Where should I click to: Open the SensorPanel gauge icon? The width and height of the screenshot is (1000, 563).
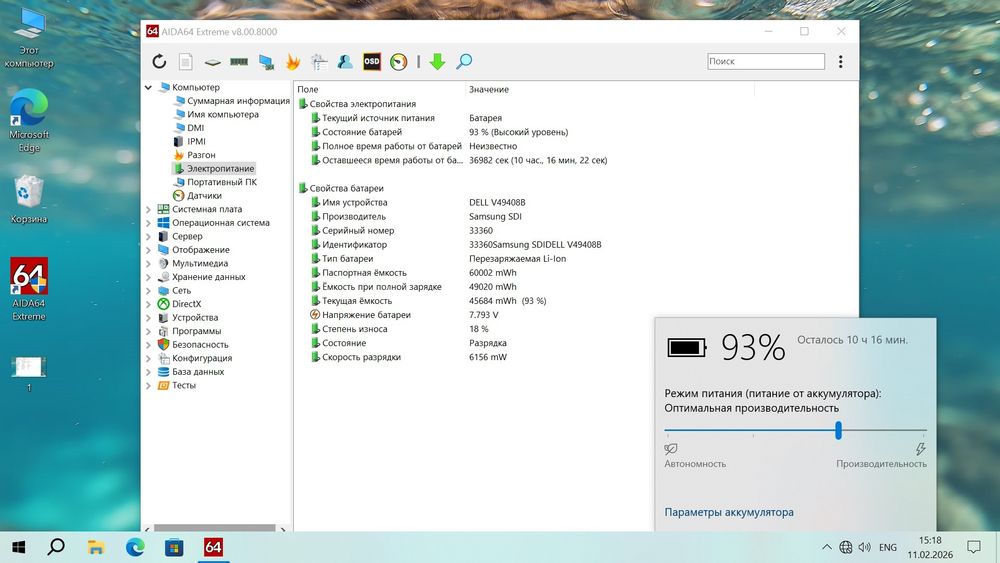pyautogui.click(x=399, y=61)
